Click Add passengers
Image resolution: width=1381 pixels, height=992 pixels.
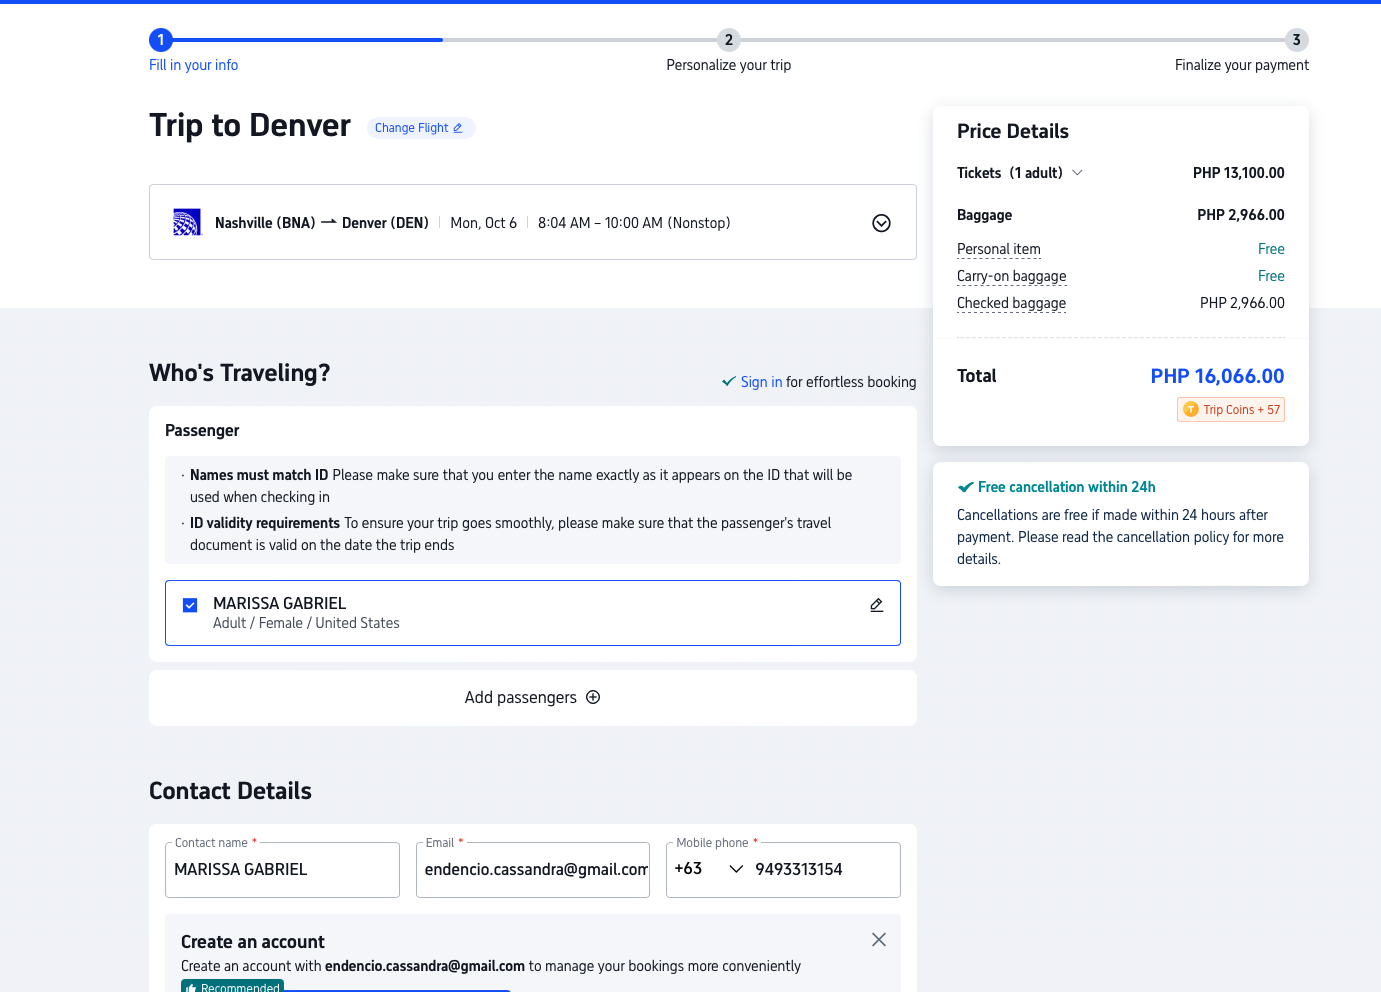point(533,698)
